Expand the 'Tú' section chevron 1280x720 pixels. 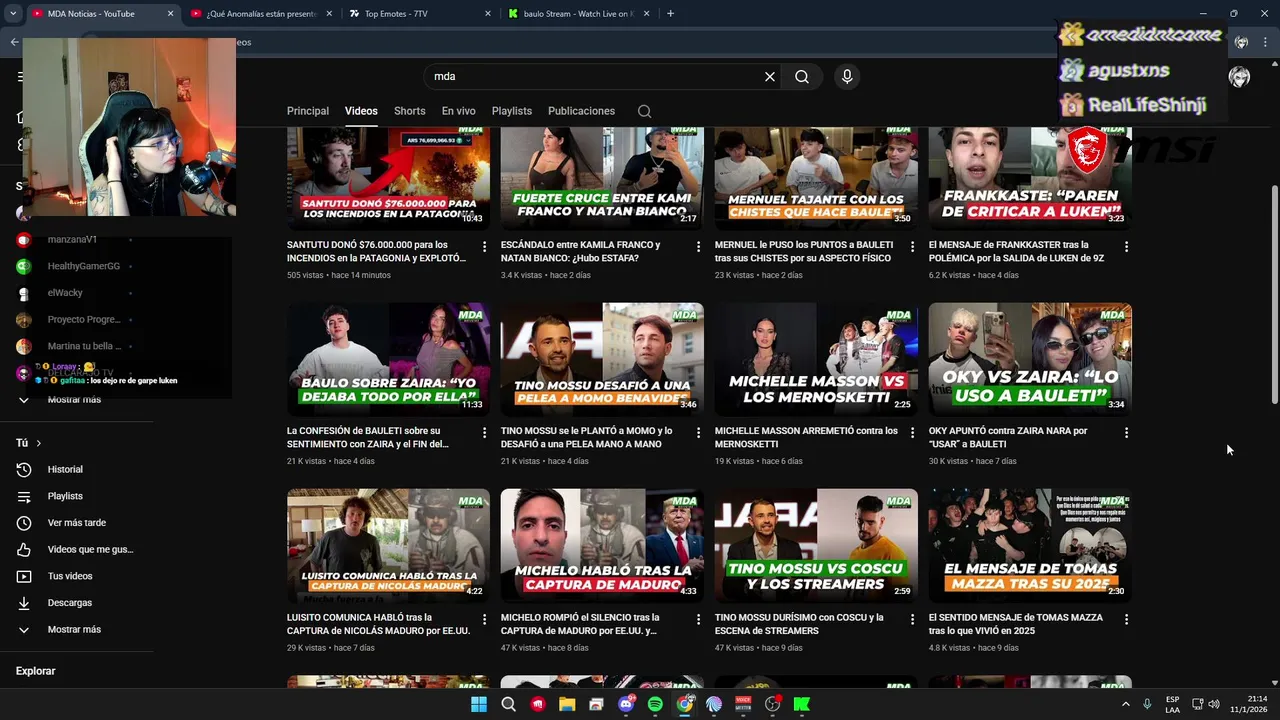pos(38,443)
